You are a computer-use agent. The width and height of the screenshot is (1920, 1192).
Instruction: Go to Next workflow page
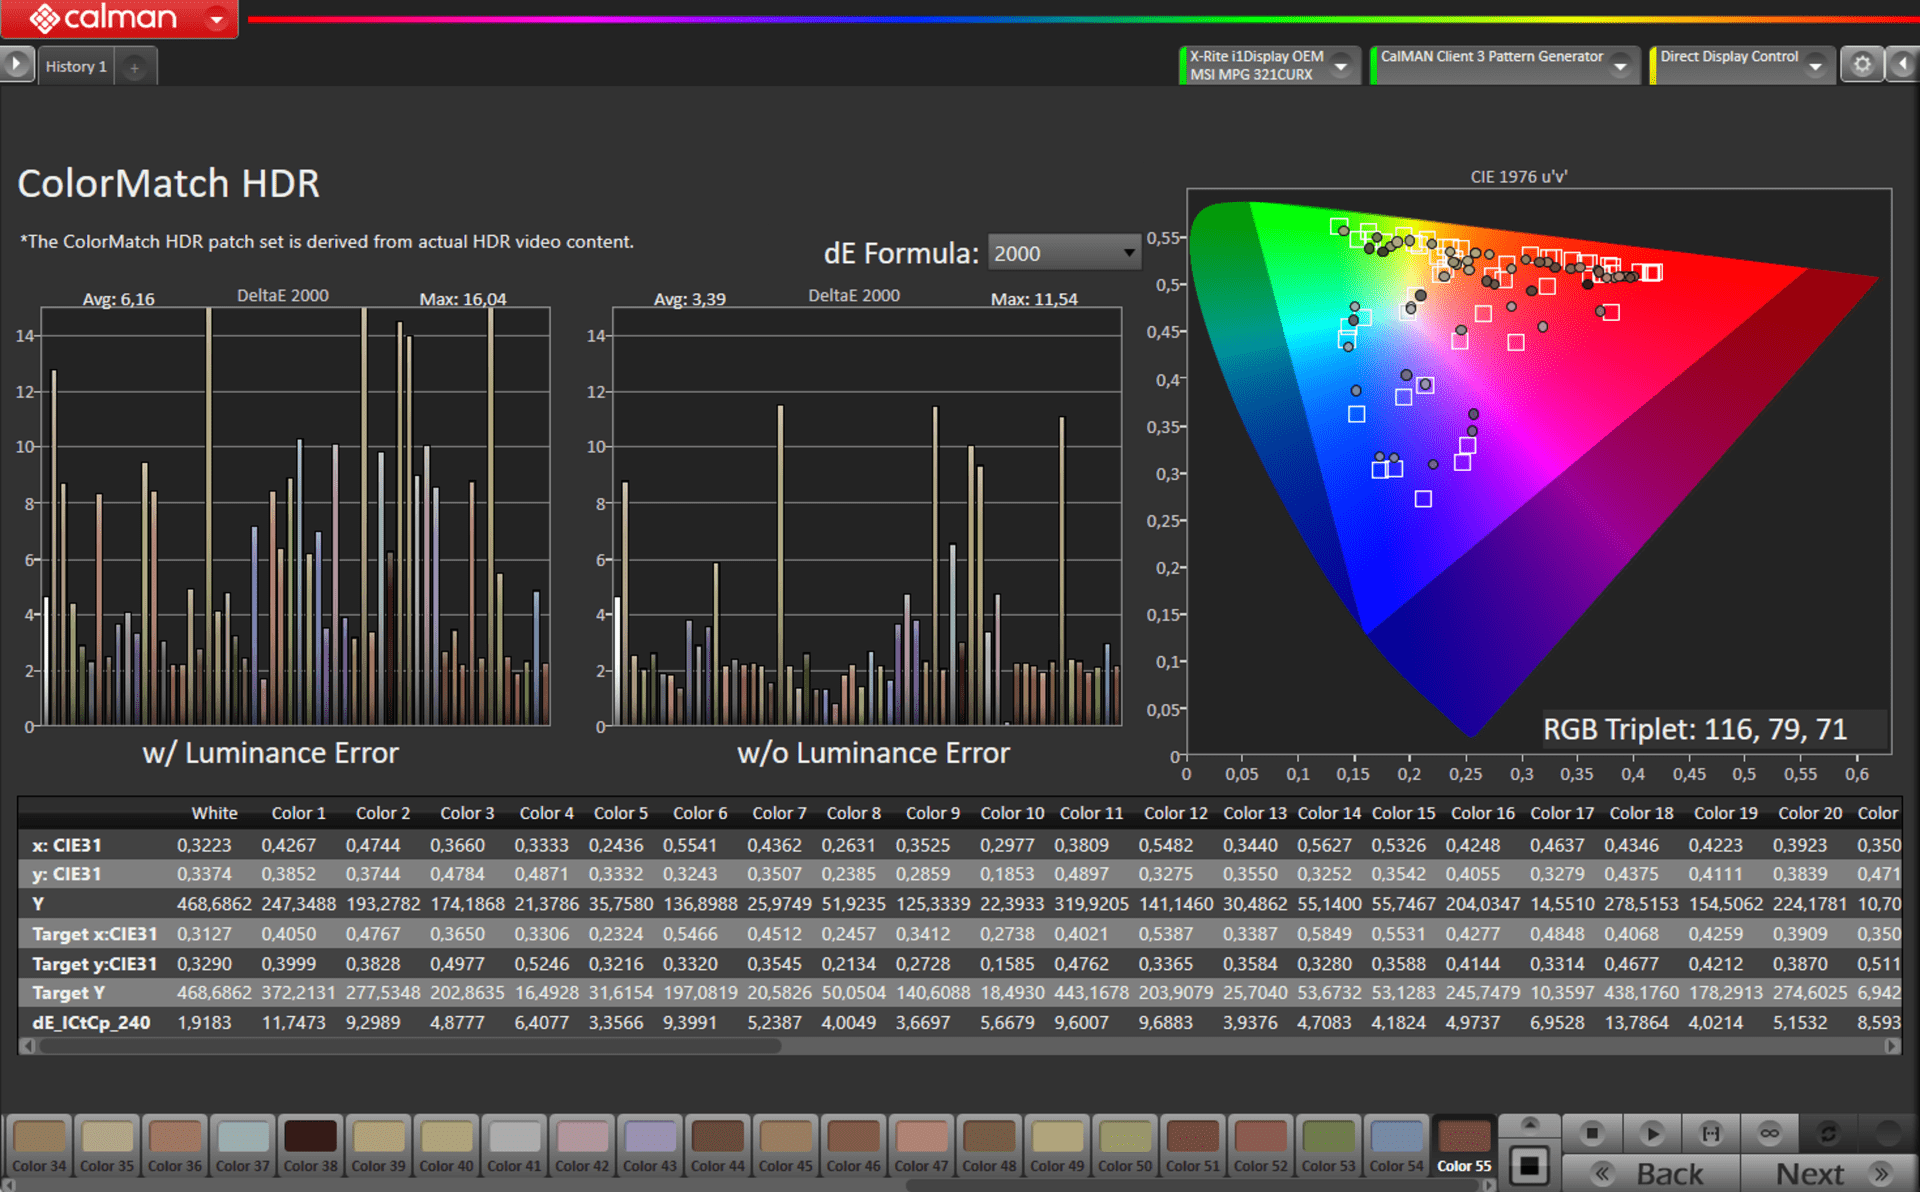coord(1829,1173)
